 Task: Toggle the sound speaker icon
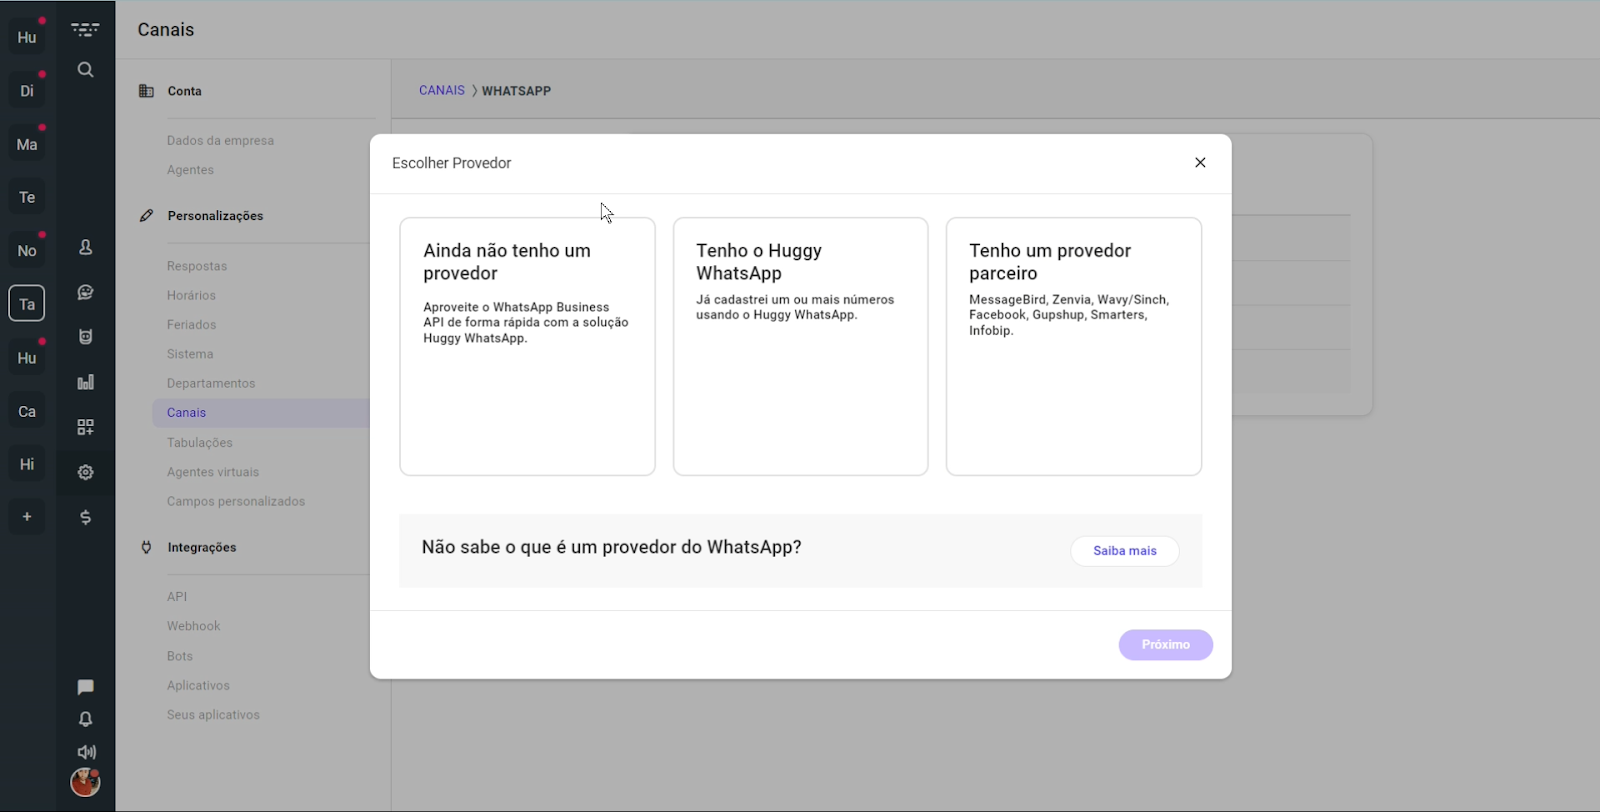pyautogui.click(x=86, y=752)
